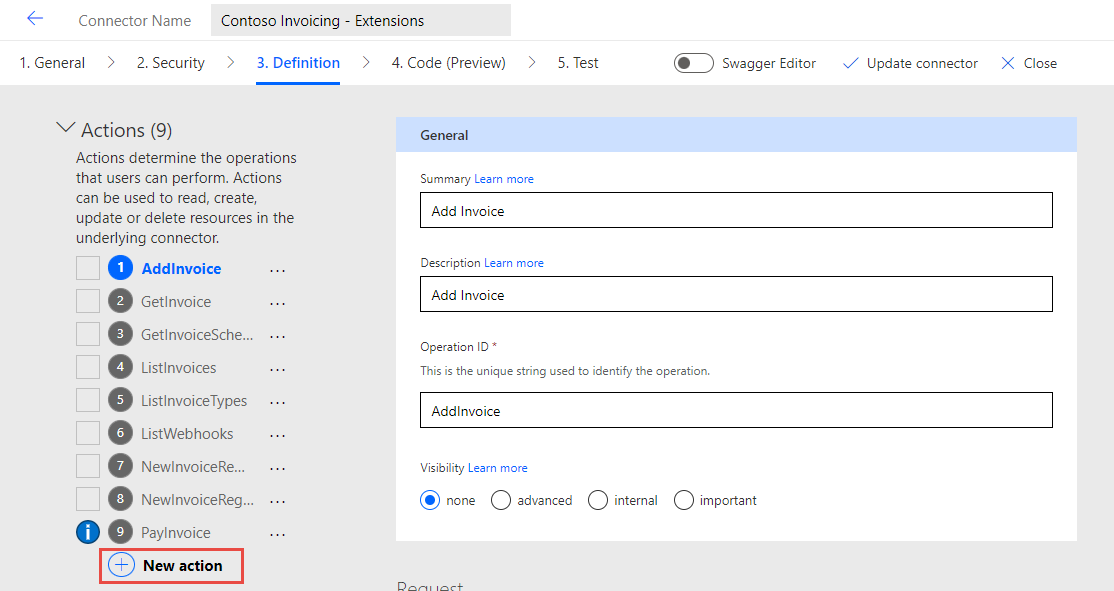This screenshot has height=591, width=1114.
Task: Click the info icon on PayInvoice action
Action: click(x=87, y=532)
